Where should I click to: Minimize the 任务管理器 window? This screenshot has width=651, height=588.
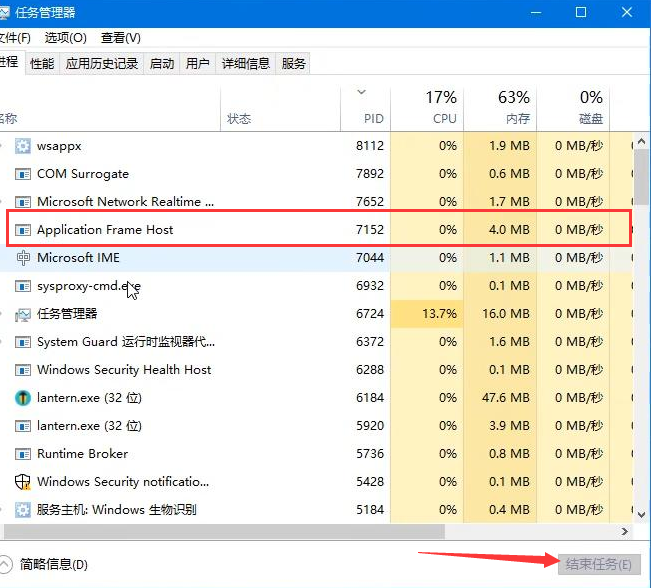(x=536, y=12)
